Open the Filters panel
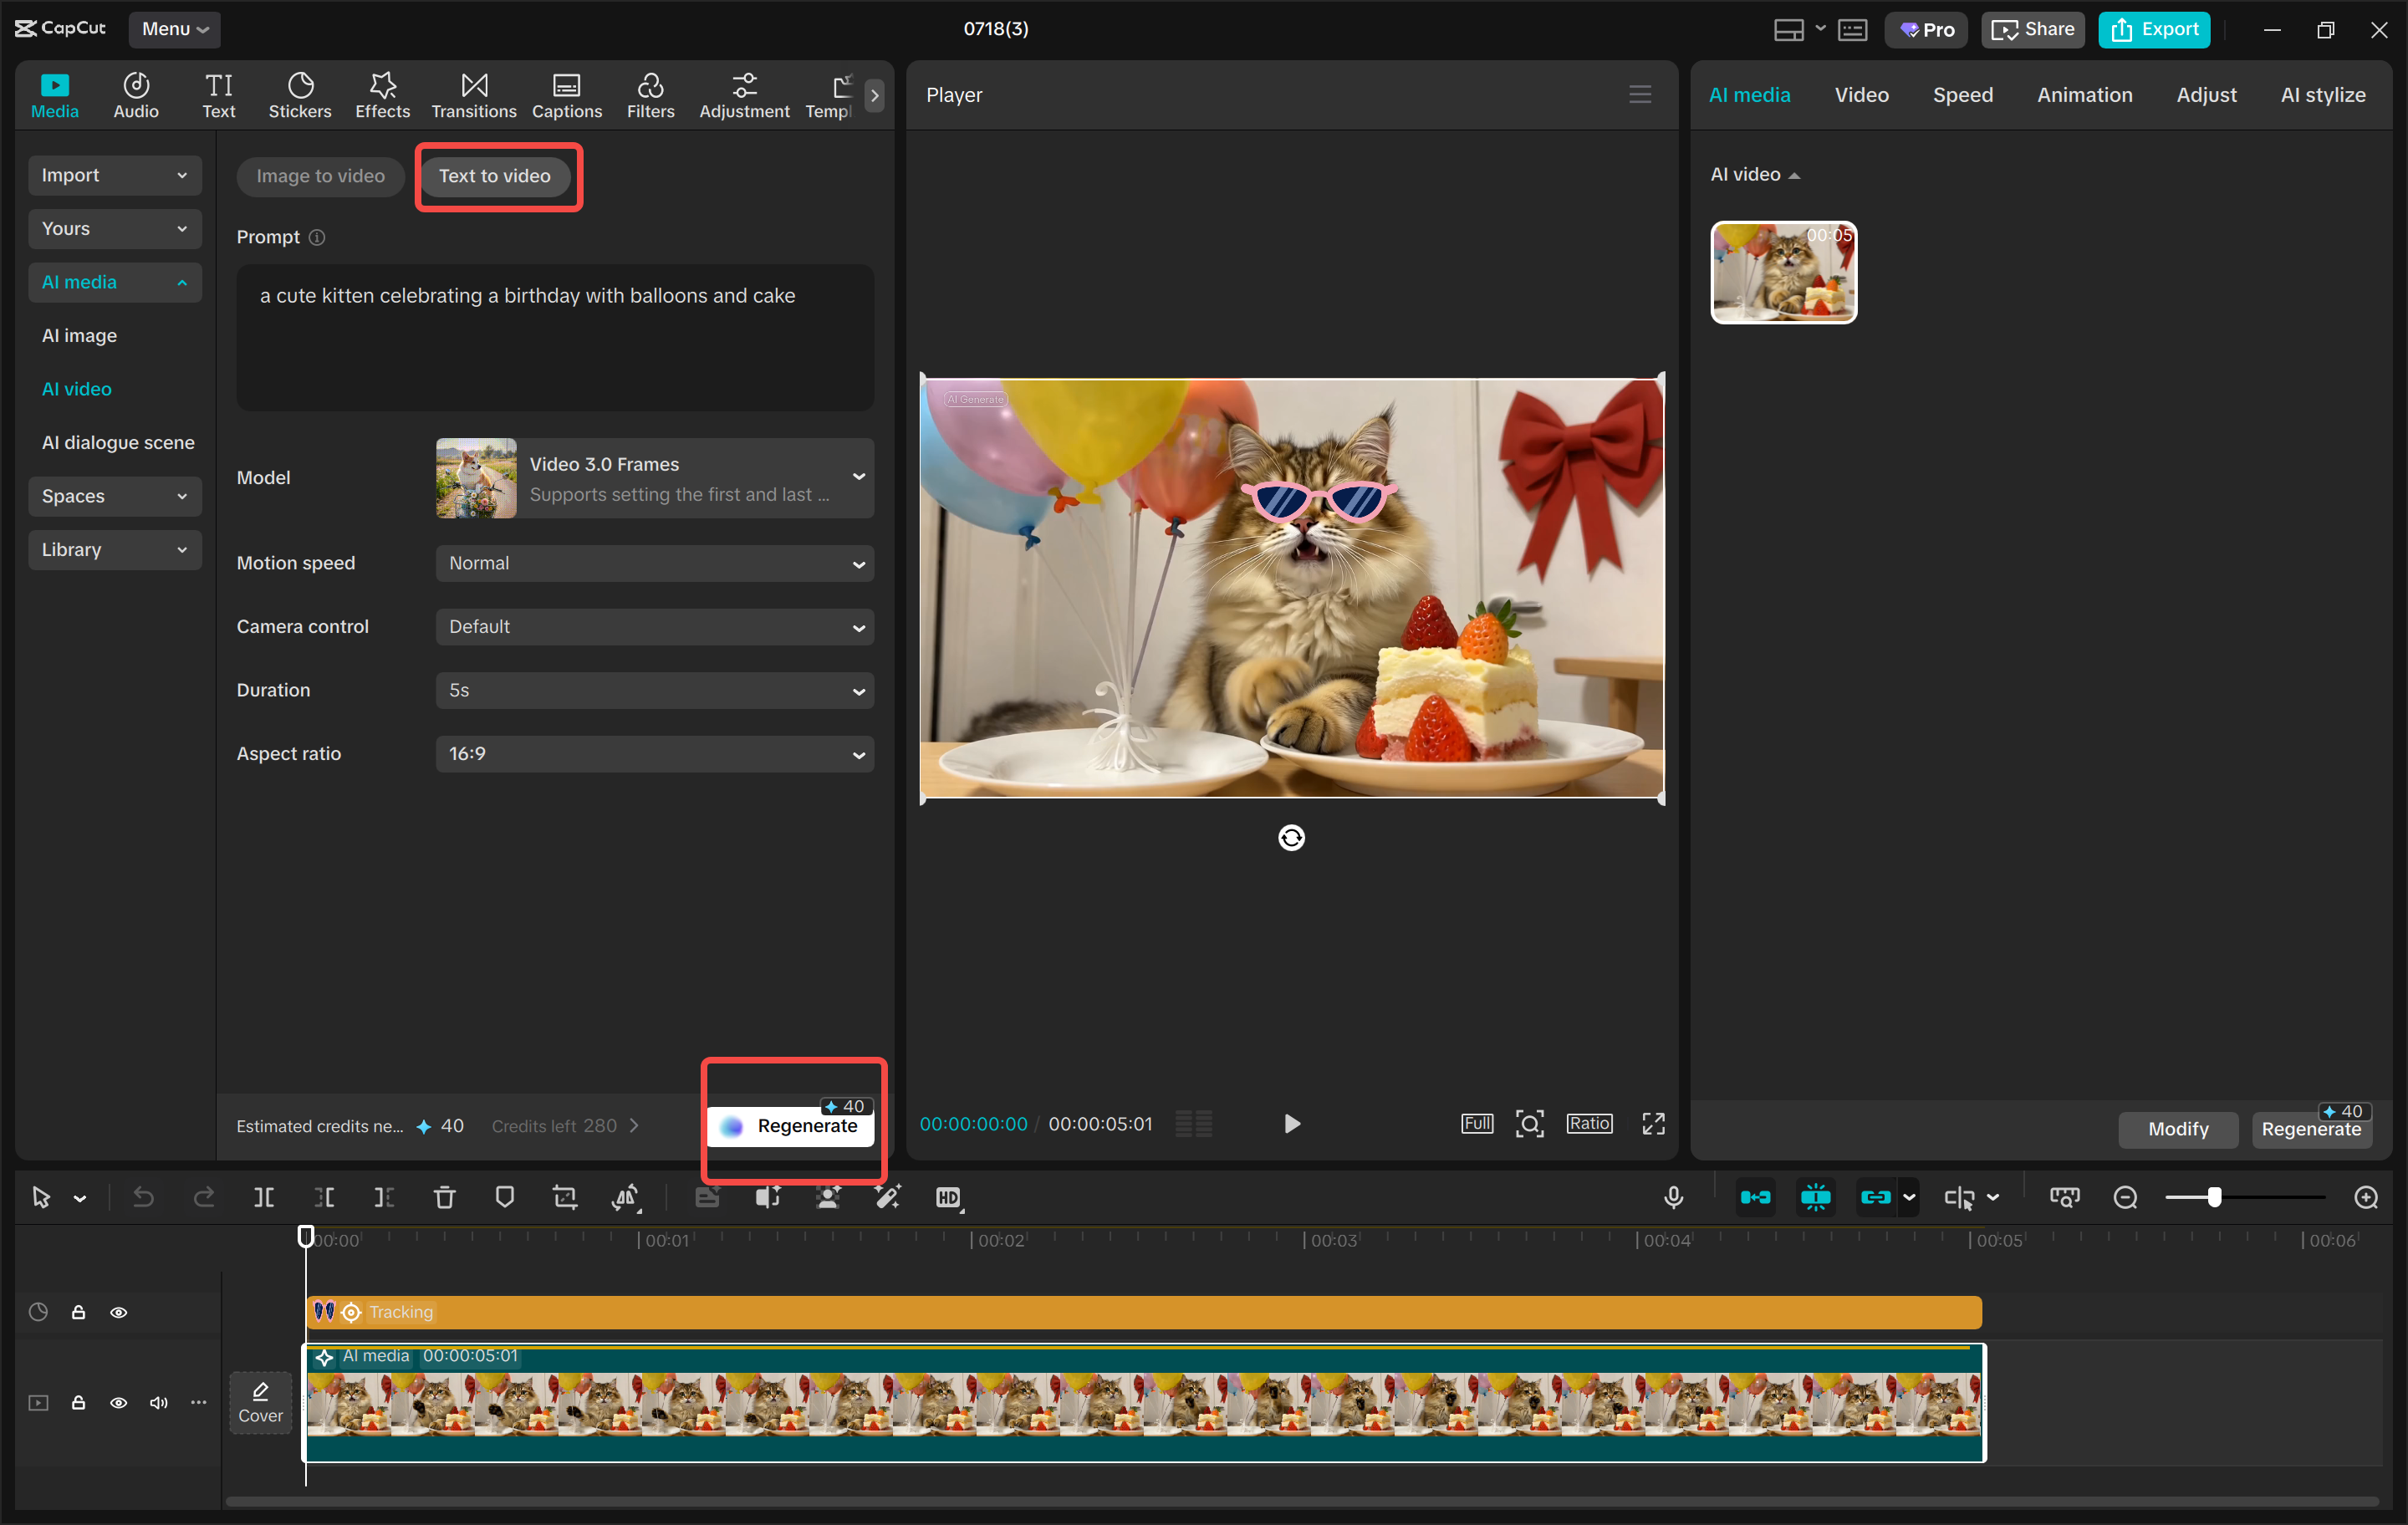Viewport: 2408px width, 1525px height. coord(651,94)
